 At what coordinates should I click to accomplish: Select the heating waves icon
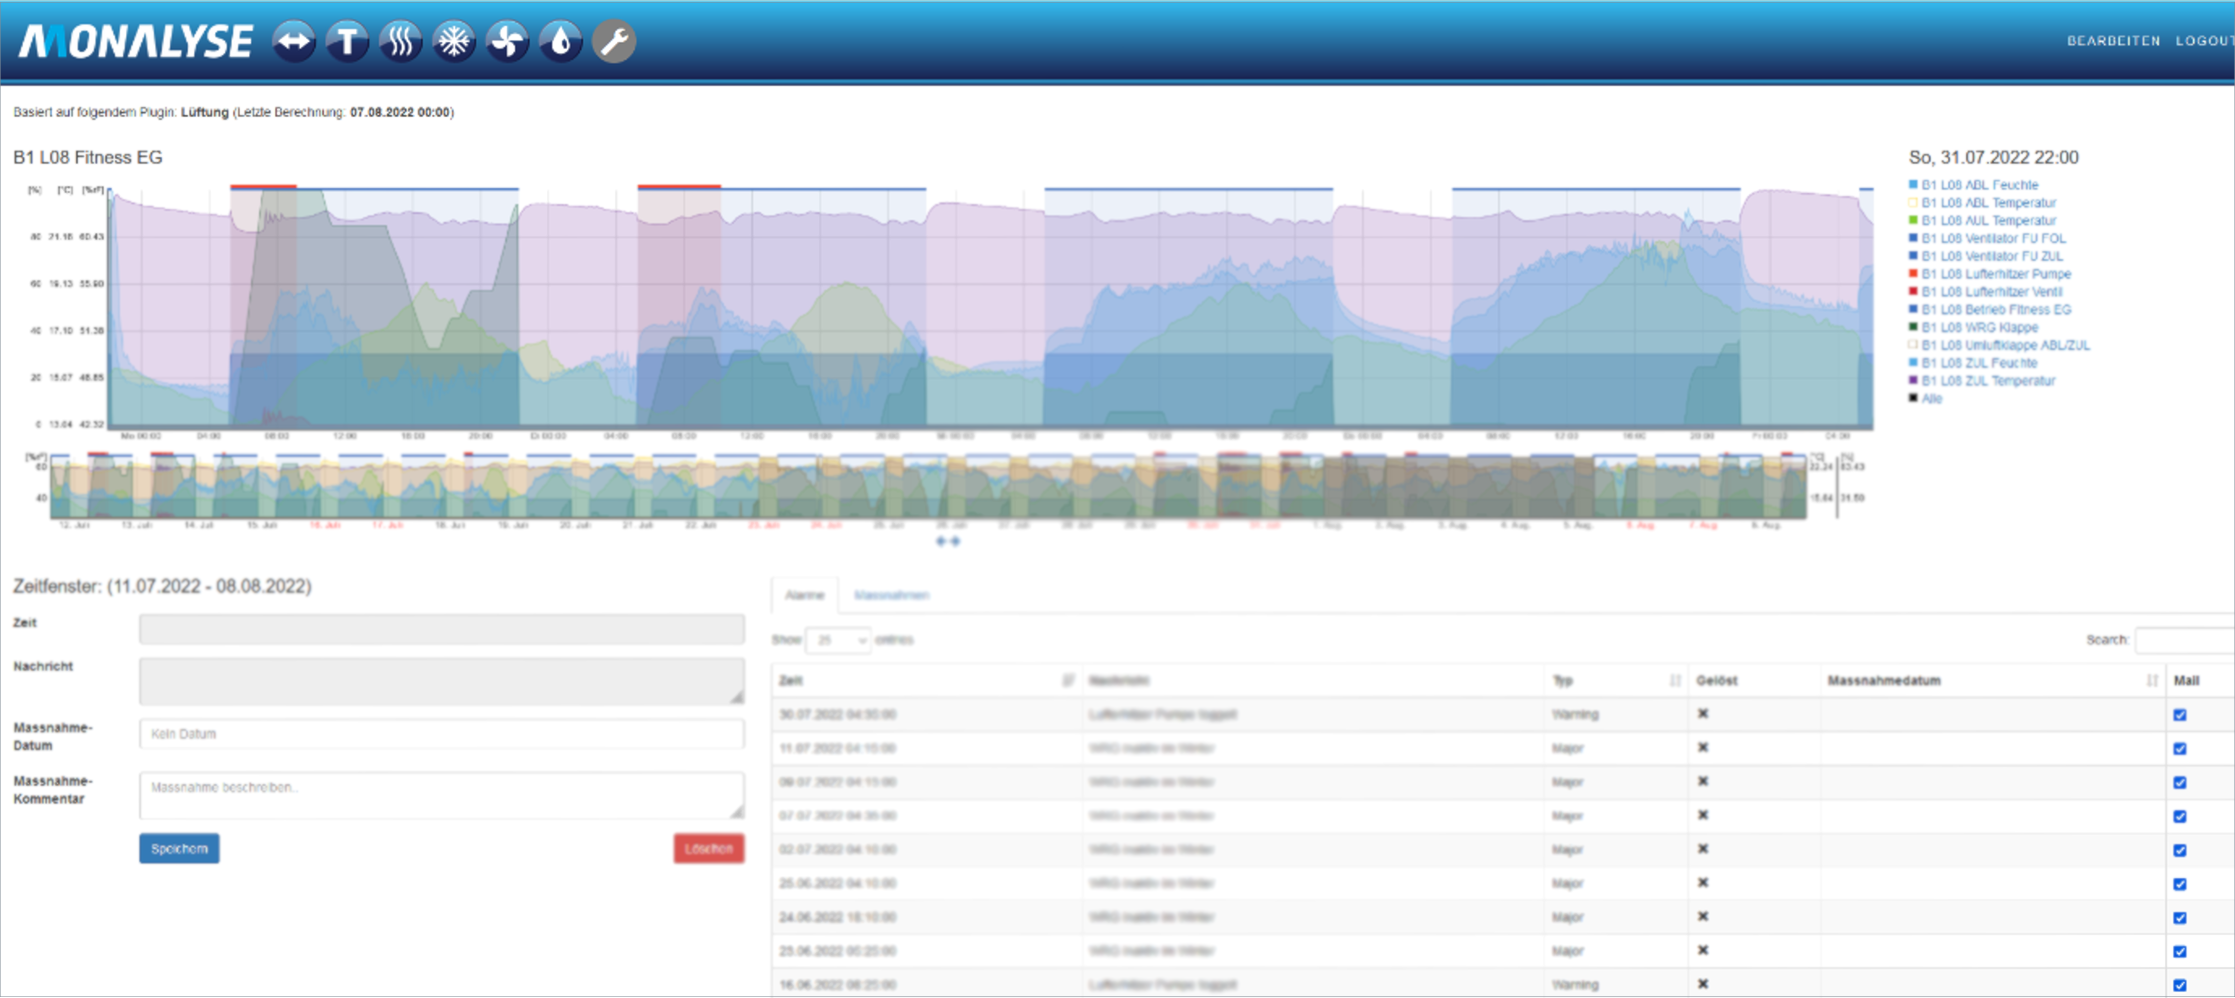(x=400, y=42)
